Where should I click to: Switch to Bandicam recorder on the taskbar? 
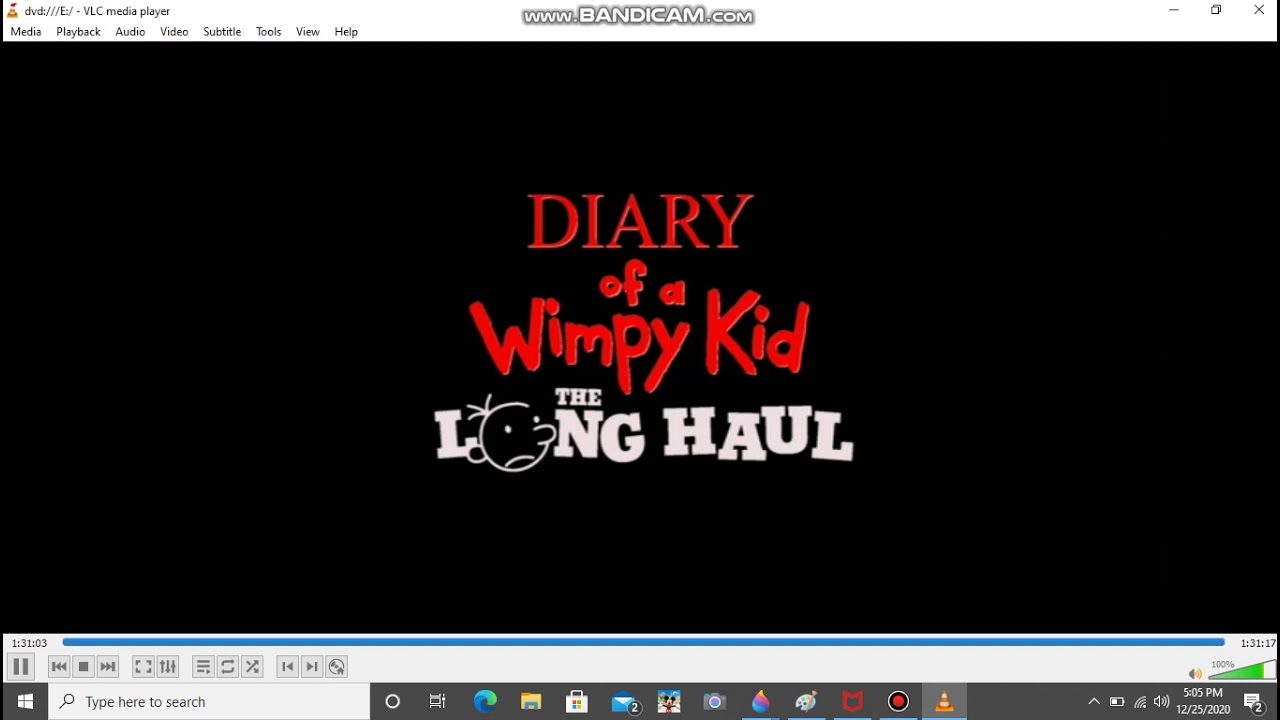[898, 702]
